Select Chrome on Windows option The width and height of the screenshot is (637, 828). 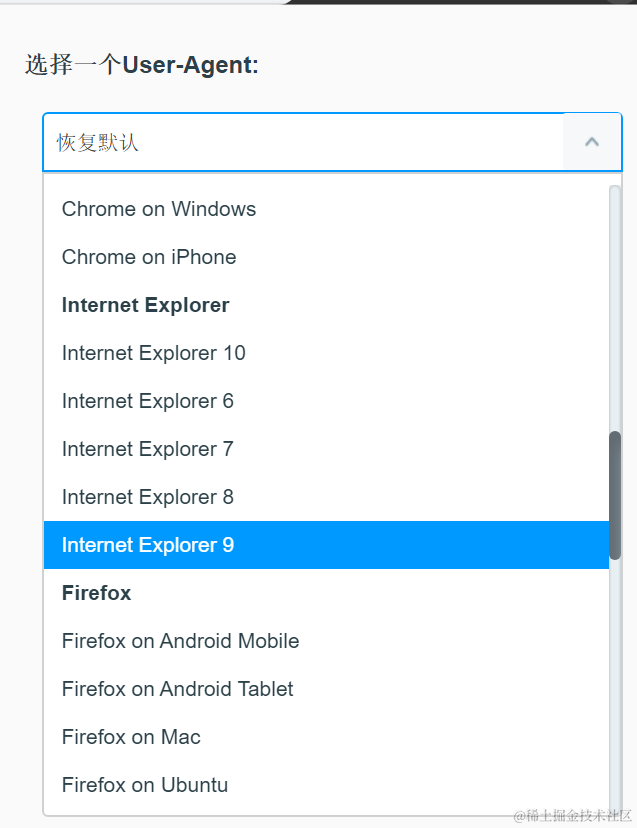(159, 209)
